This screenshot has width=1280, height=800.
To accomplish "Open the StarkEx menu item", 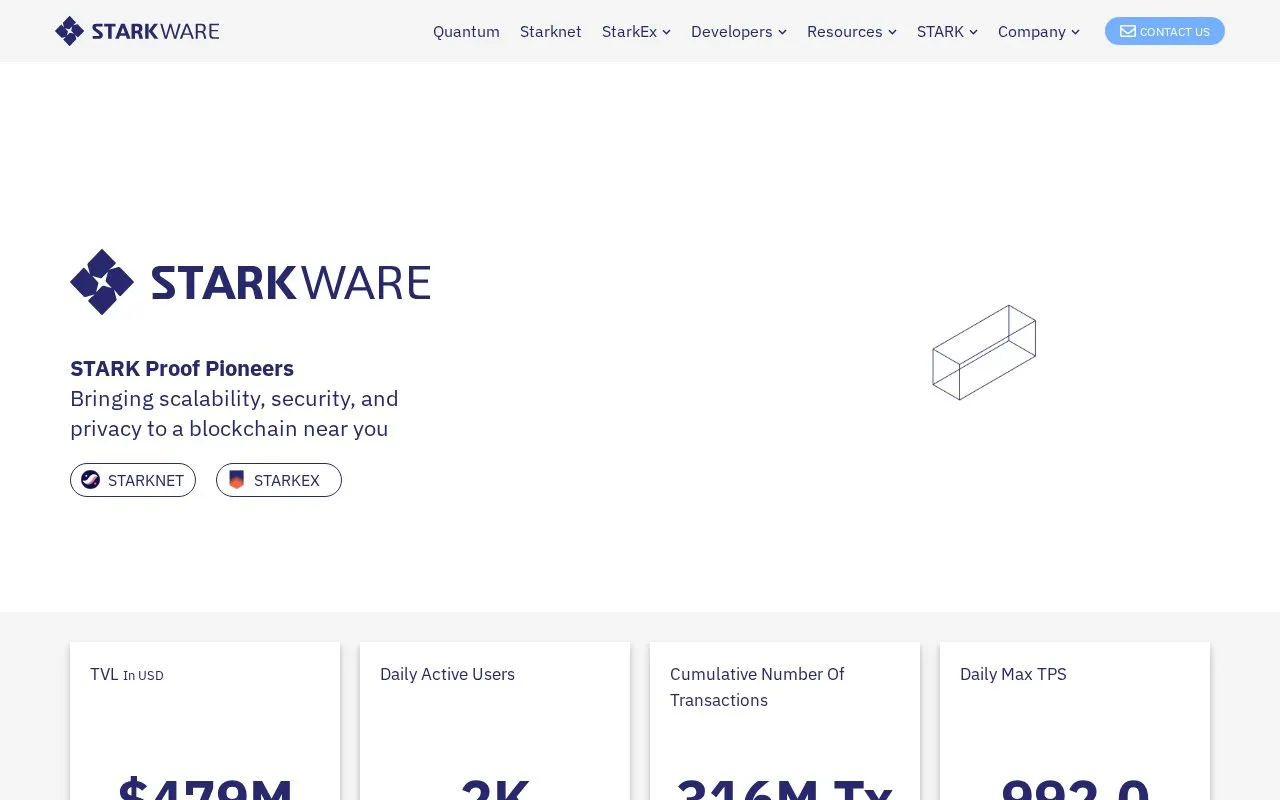I will pos(629,31).
